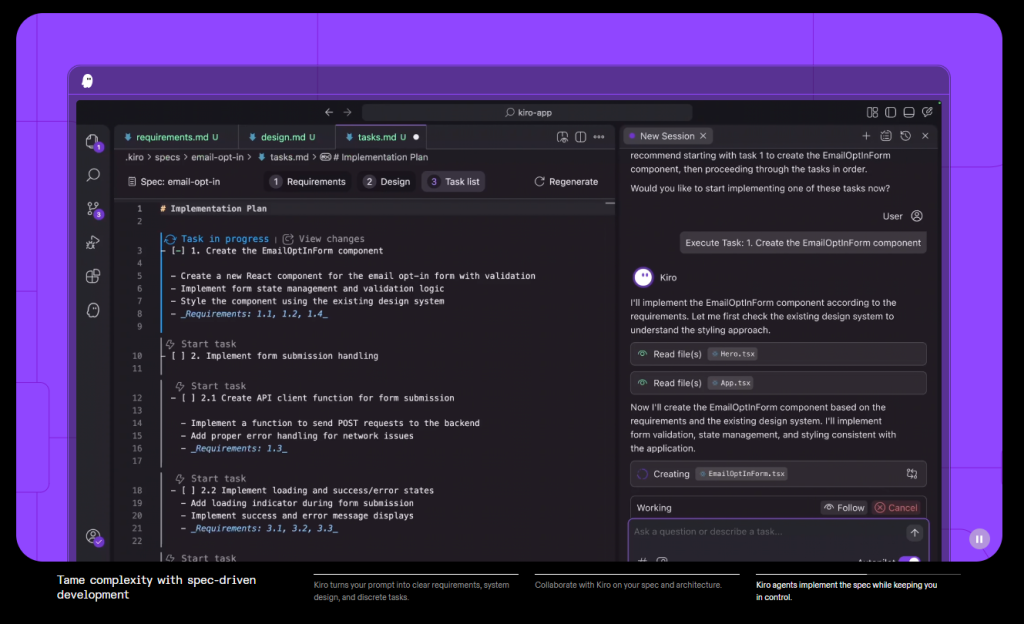Screen dimensions: 1024x624
Task: Open the Extensions icon in the activity bar
Action: tap(93, 276)
